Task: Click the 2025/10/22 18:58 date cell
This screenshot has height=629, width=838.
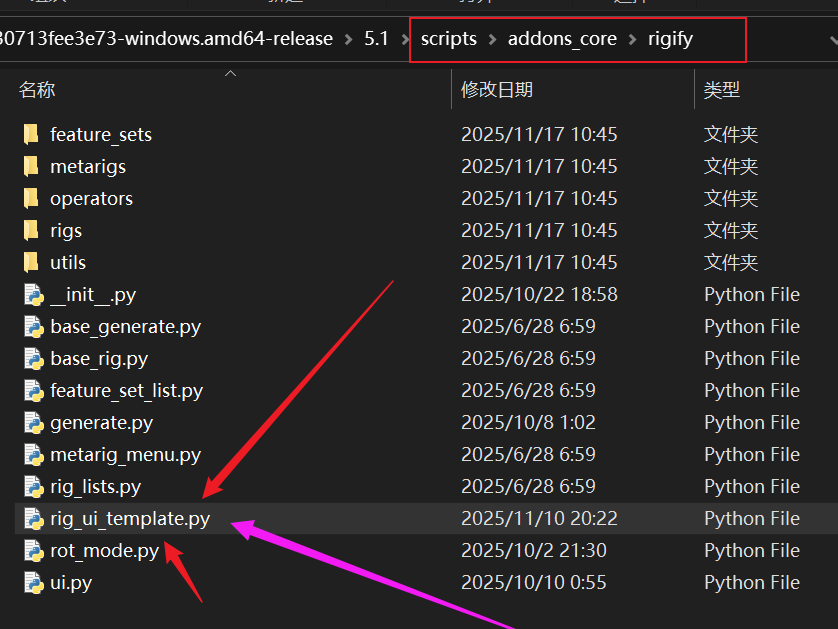Action: tap(539, 294)
